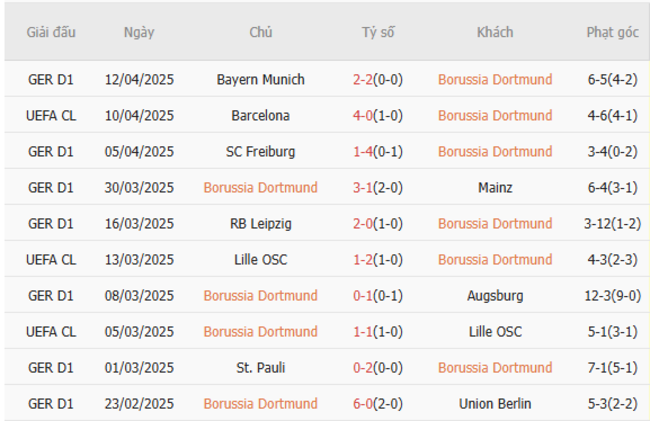Screen dimensions: 650x421
Task: Open the 6-0(2-0) match score
Action: point(378,404)
